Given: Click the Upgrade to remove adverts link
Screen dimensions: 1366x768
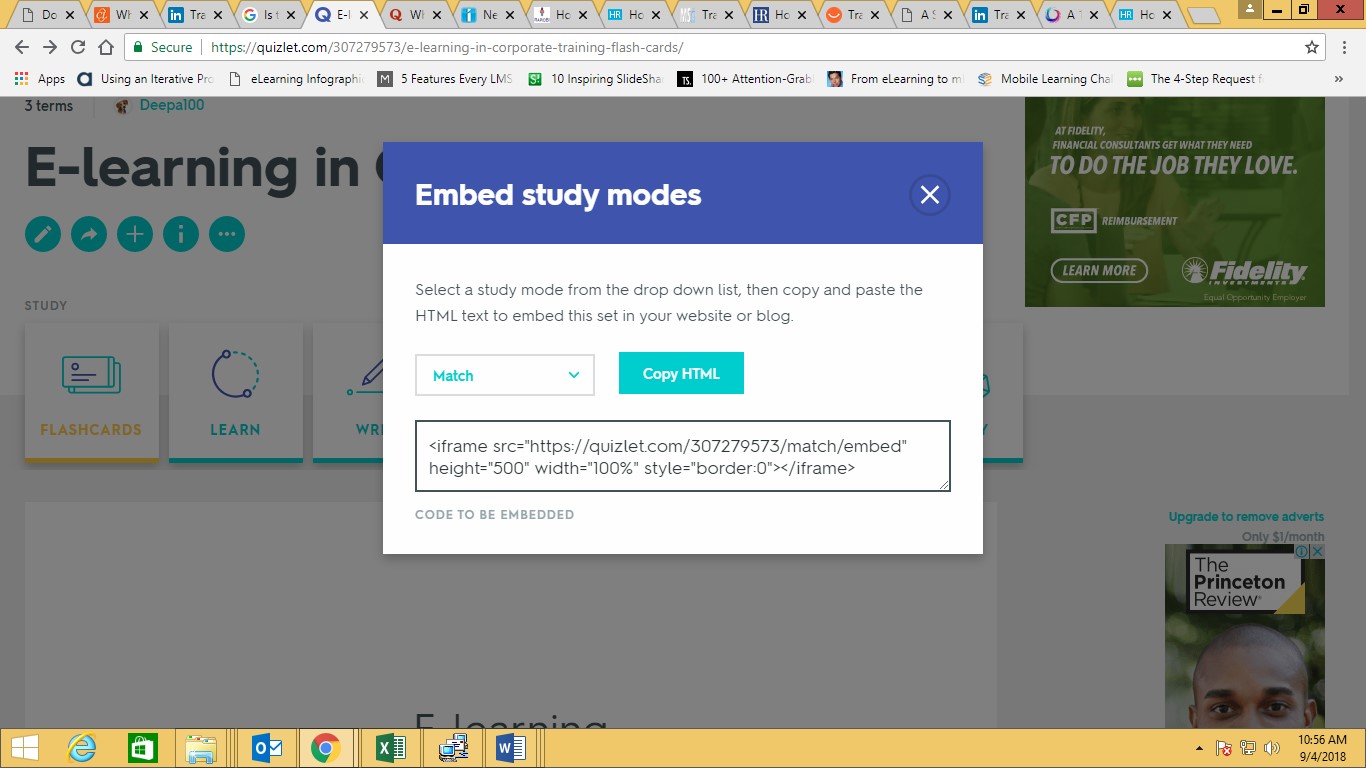Looking at the screenshot, I should tap(1245, 516).
